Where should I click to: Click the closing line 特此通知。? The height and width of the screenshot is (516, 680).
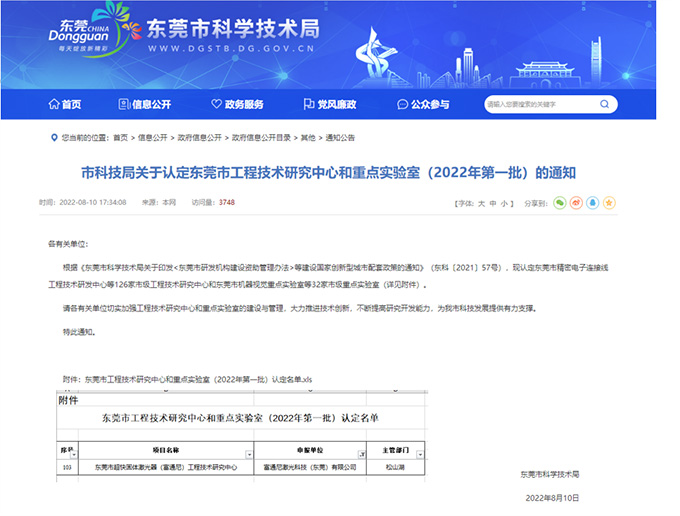(x=79, y=332)
